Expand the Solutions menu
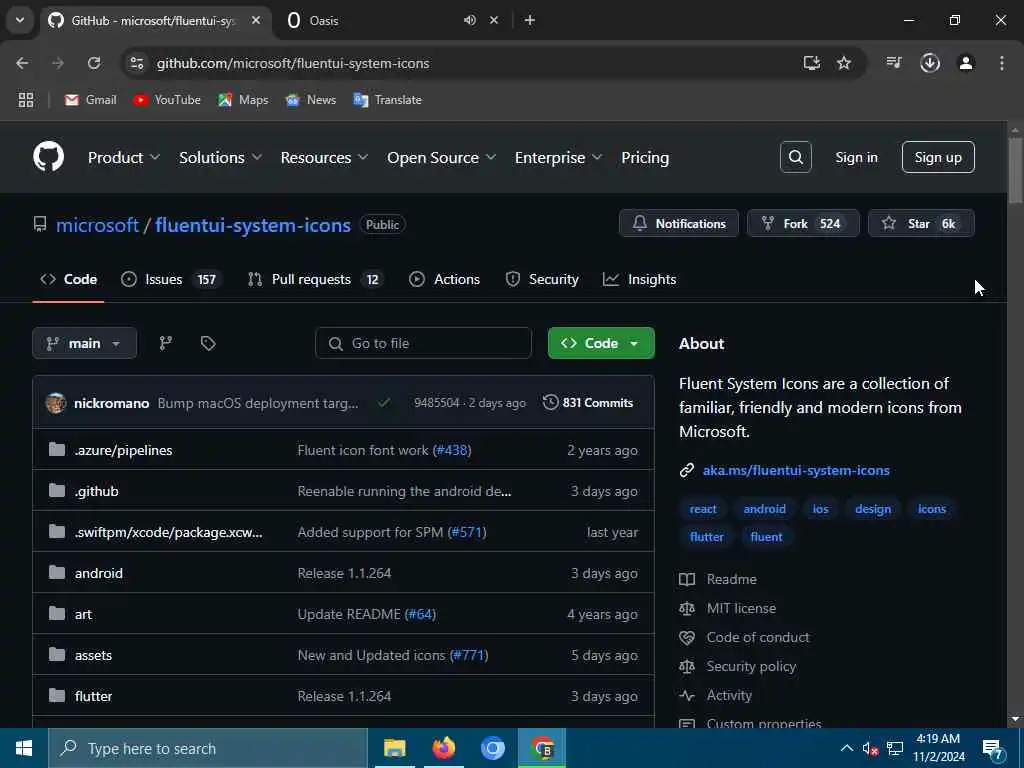This screenshot has width=1024, height=768. point(221,157)
